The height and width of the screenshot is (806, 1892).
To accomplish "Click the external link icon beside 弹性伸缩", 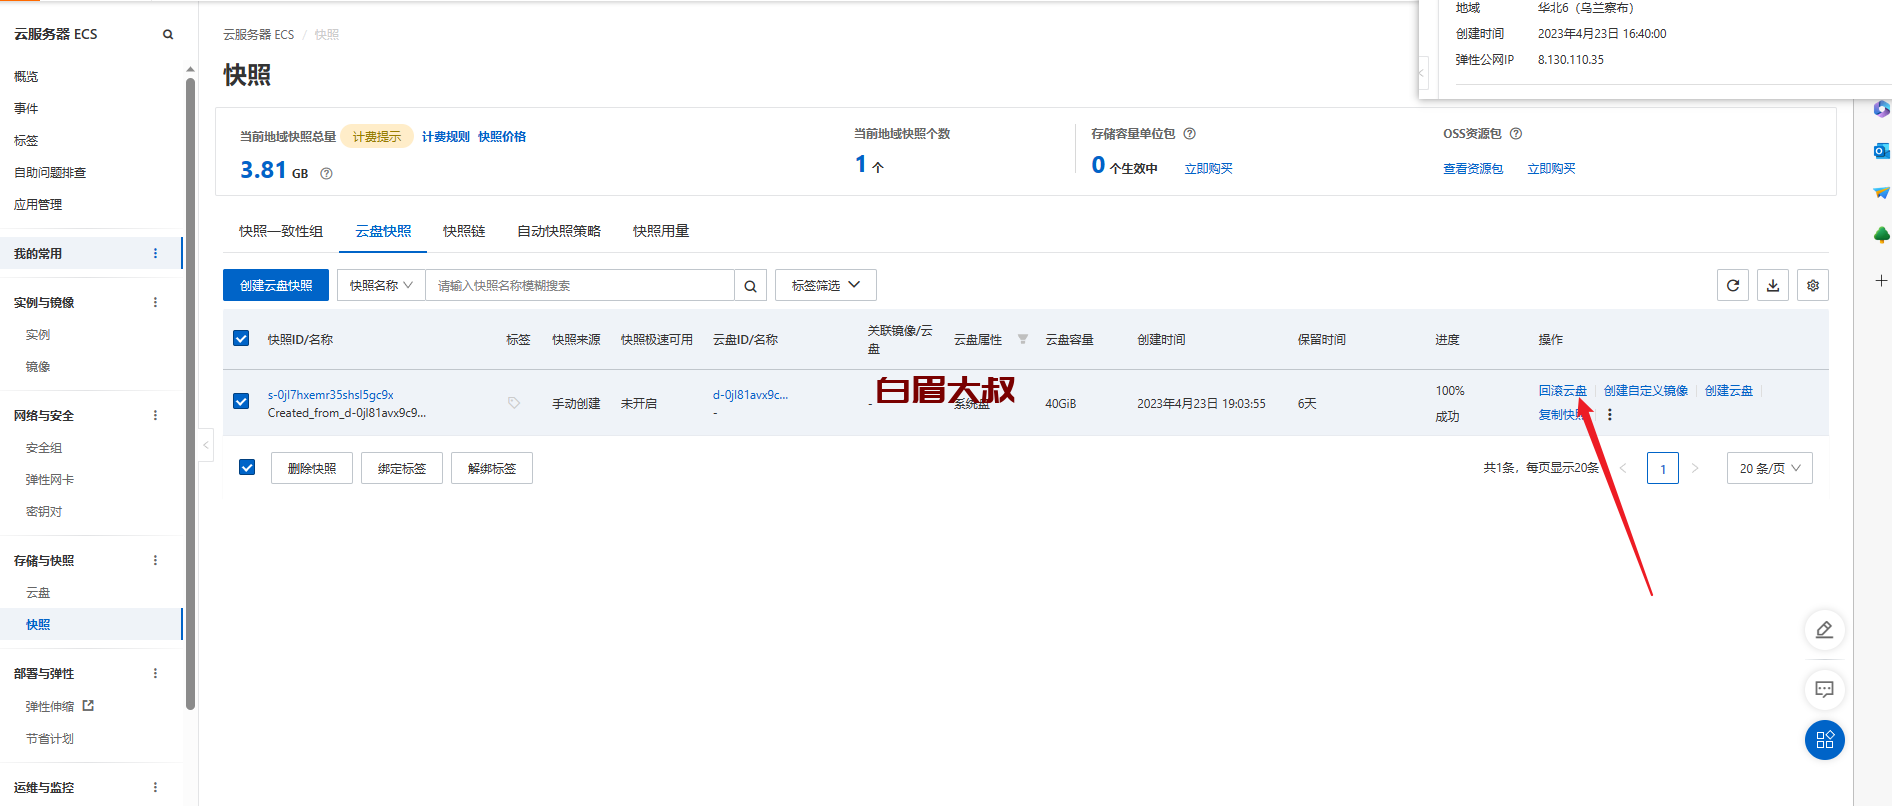I will click(x=88, y=706).
